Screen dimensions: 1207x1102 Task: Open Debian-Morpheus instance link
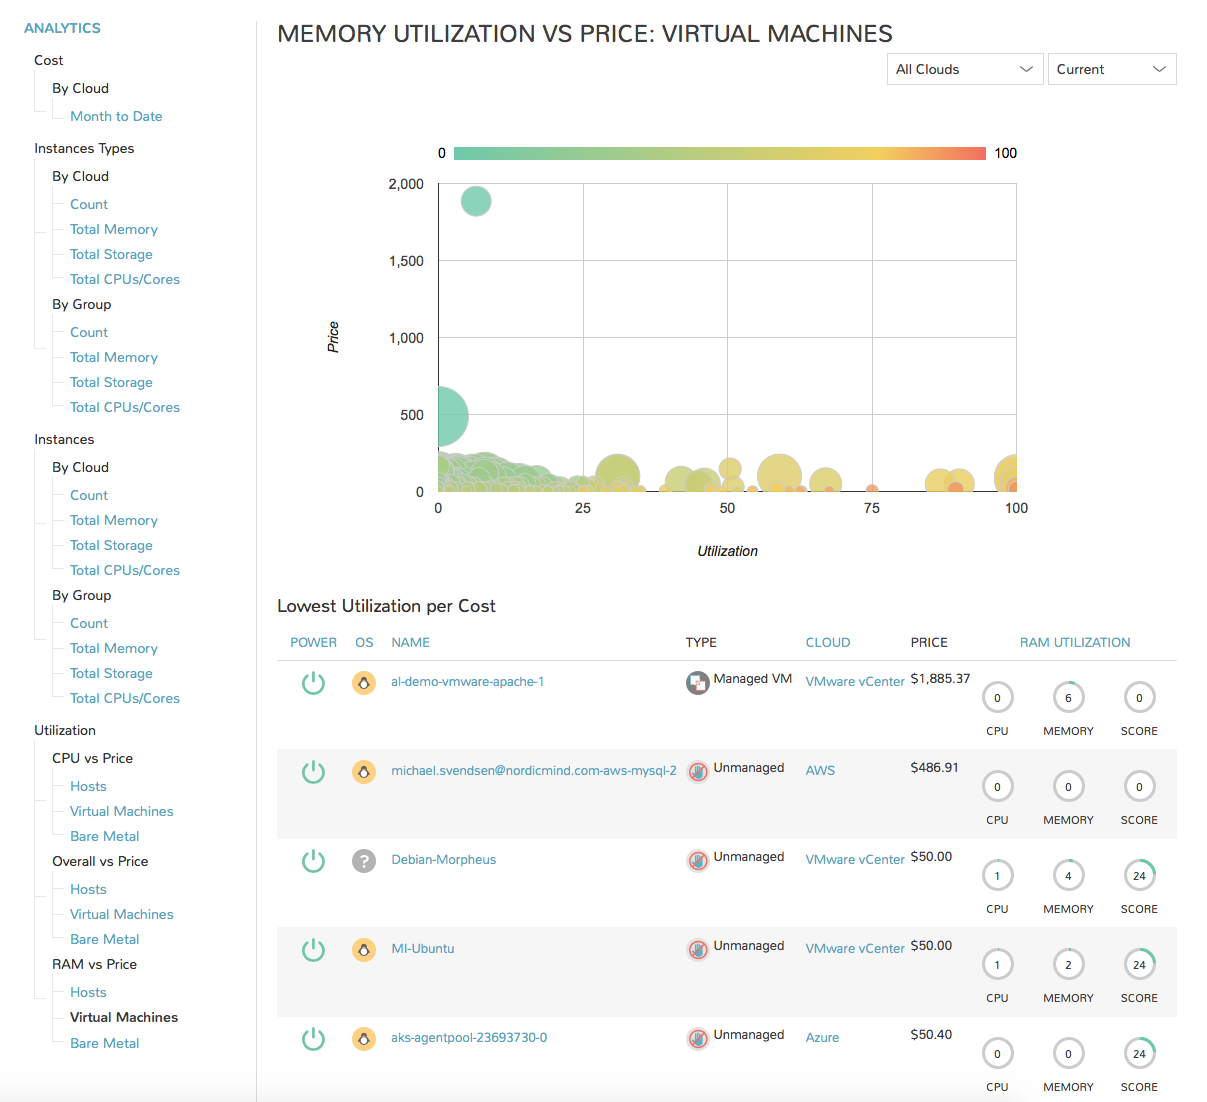pos(443,860)
